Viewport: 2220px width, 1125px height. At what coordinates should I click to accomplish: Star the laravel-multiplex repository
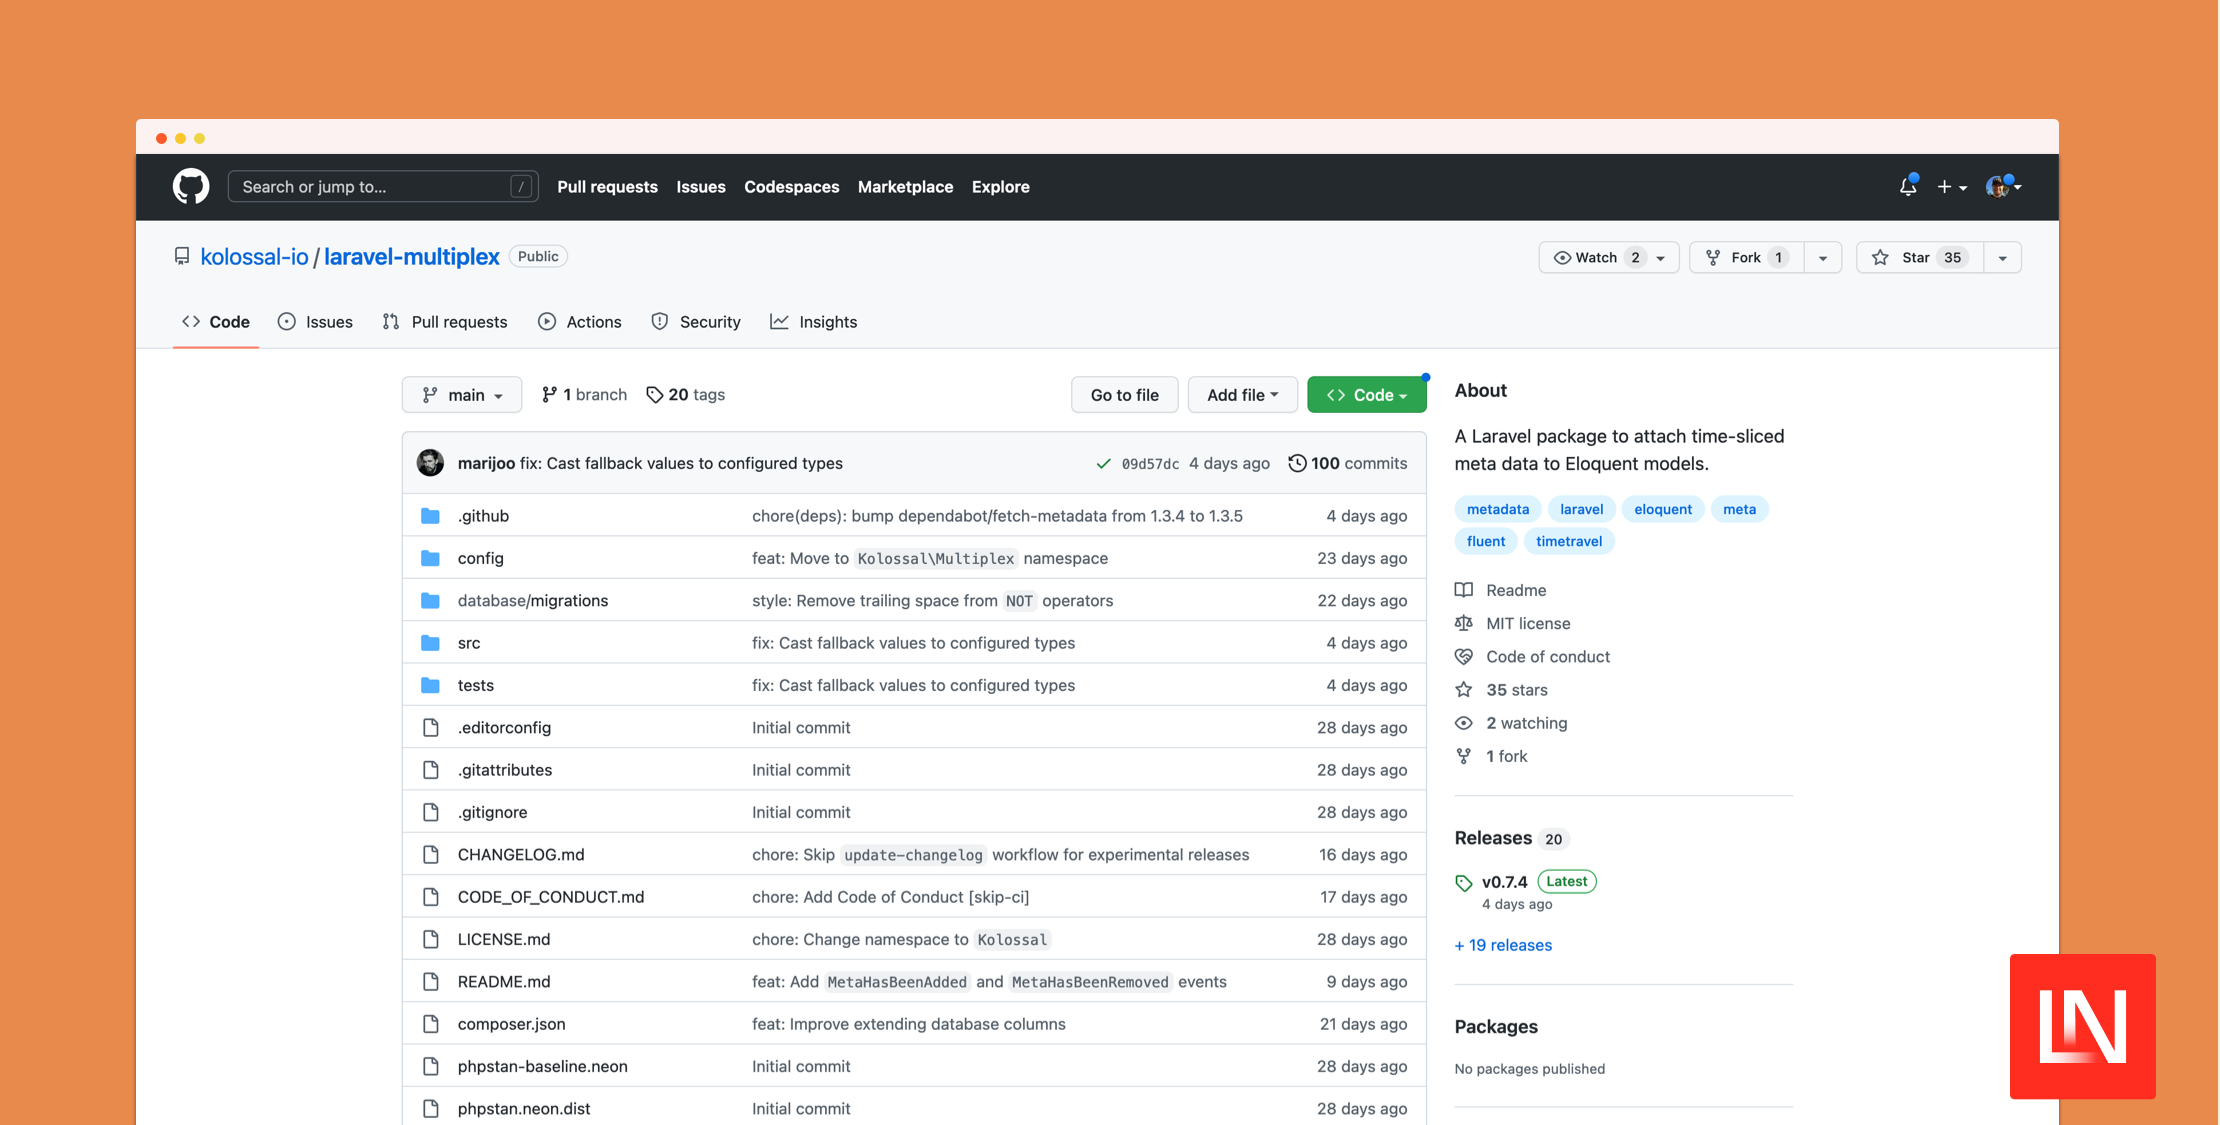point(1920,258)
